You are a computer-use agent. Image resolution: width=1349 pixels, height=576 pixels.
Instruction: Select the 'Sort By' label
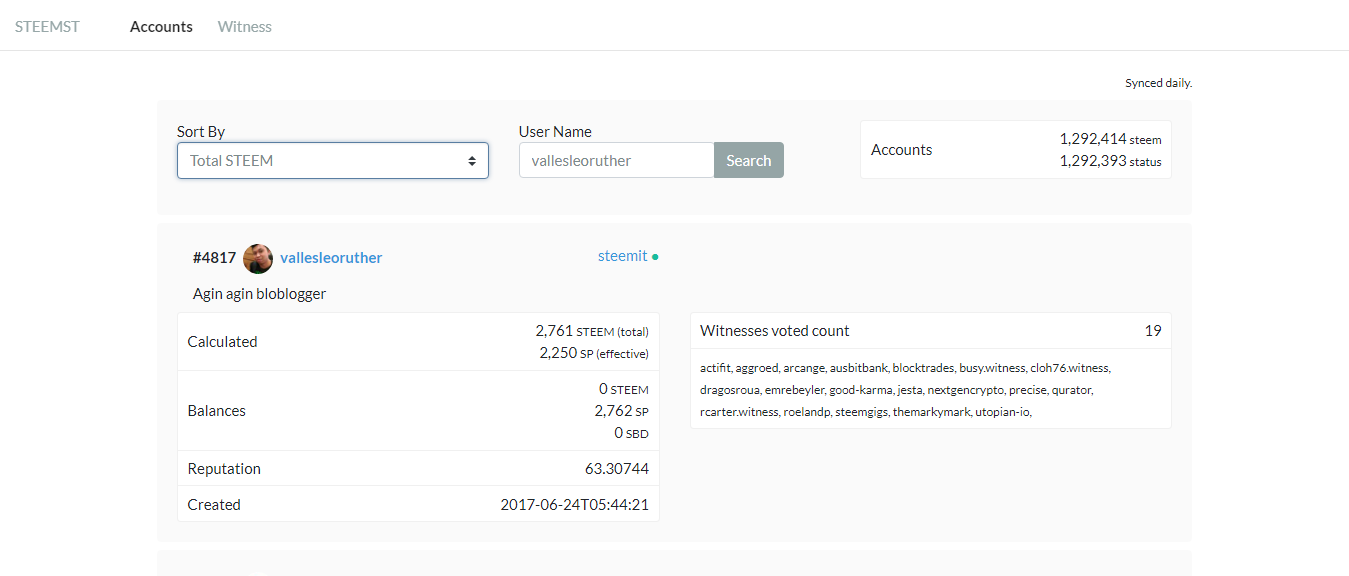point(201,132)
